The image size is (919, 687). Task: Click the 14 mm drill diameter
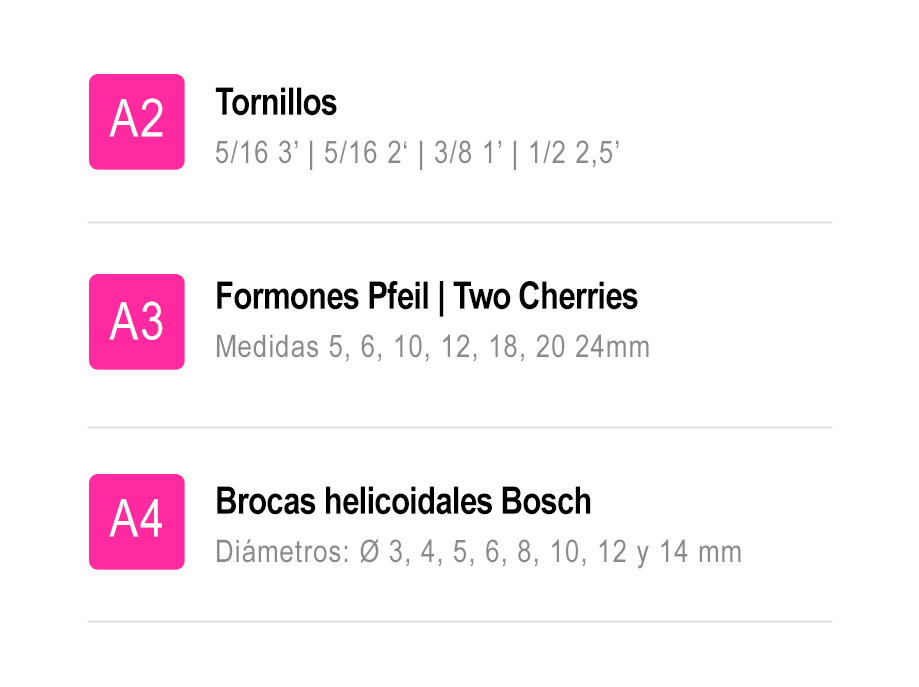click(701, 552)
